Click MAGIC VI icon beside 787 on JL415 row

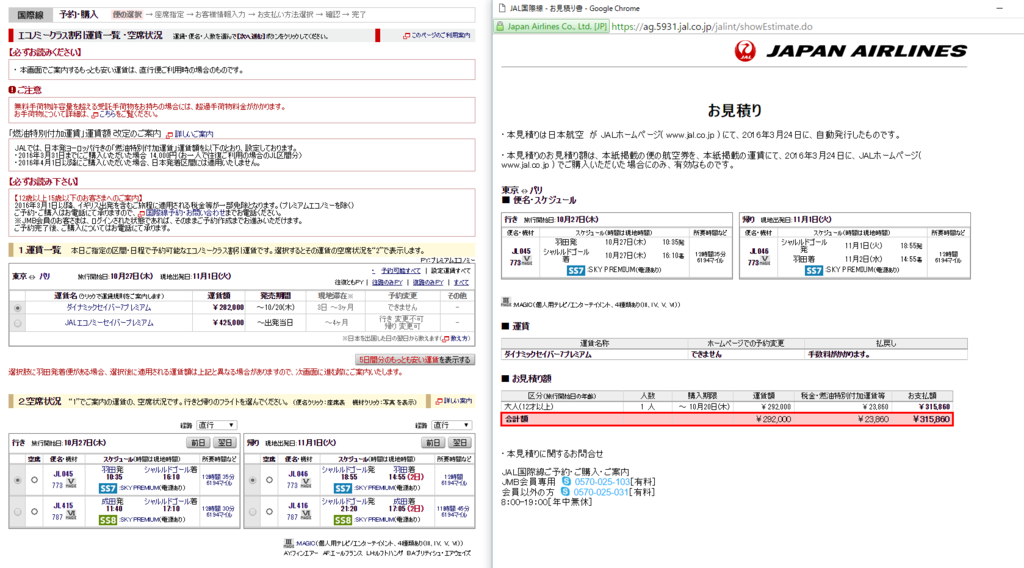click(x=71, y=516)
